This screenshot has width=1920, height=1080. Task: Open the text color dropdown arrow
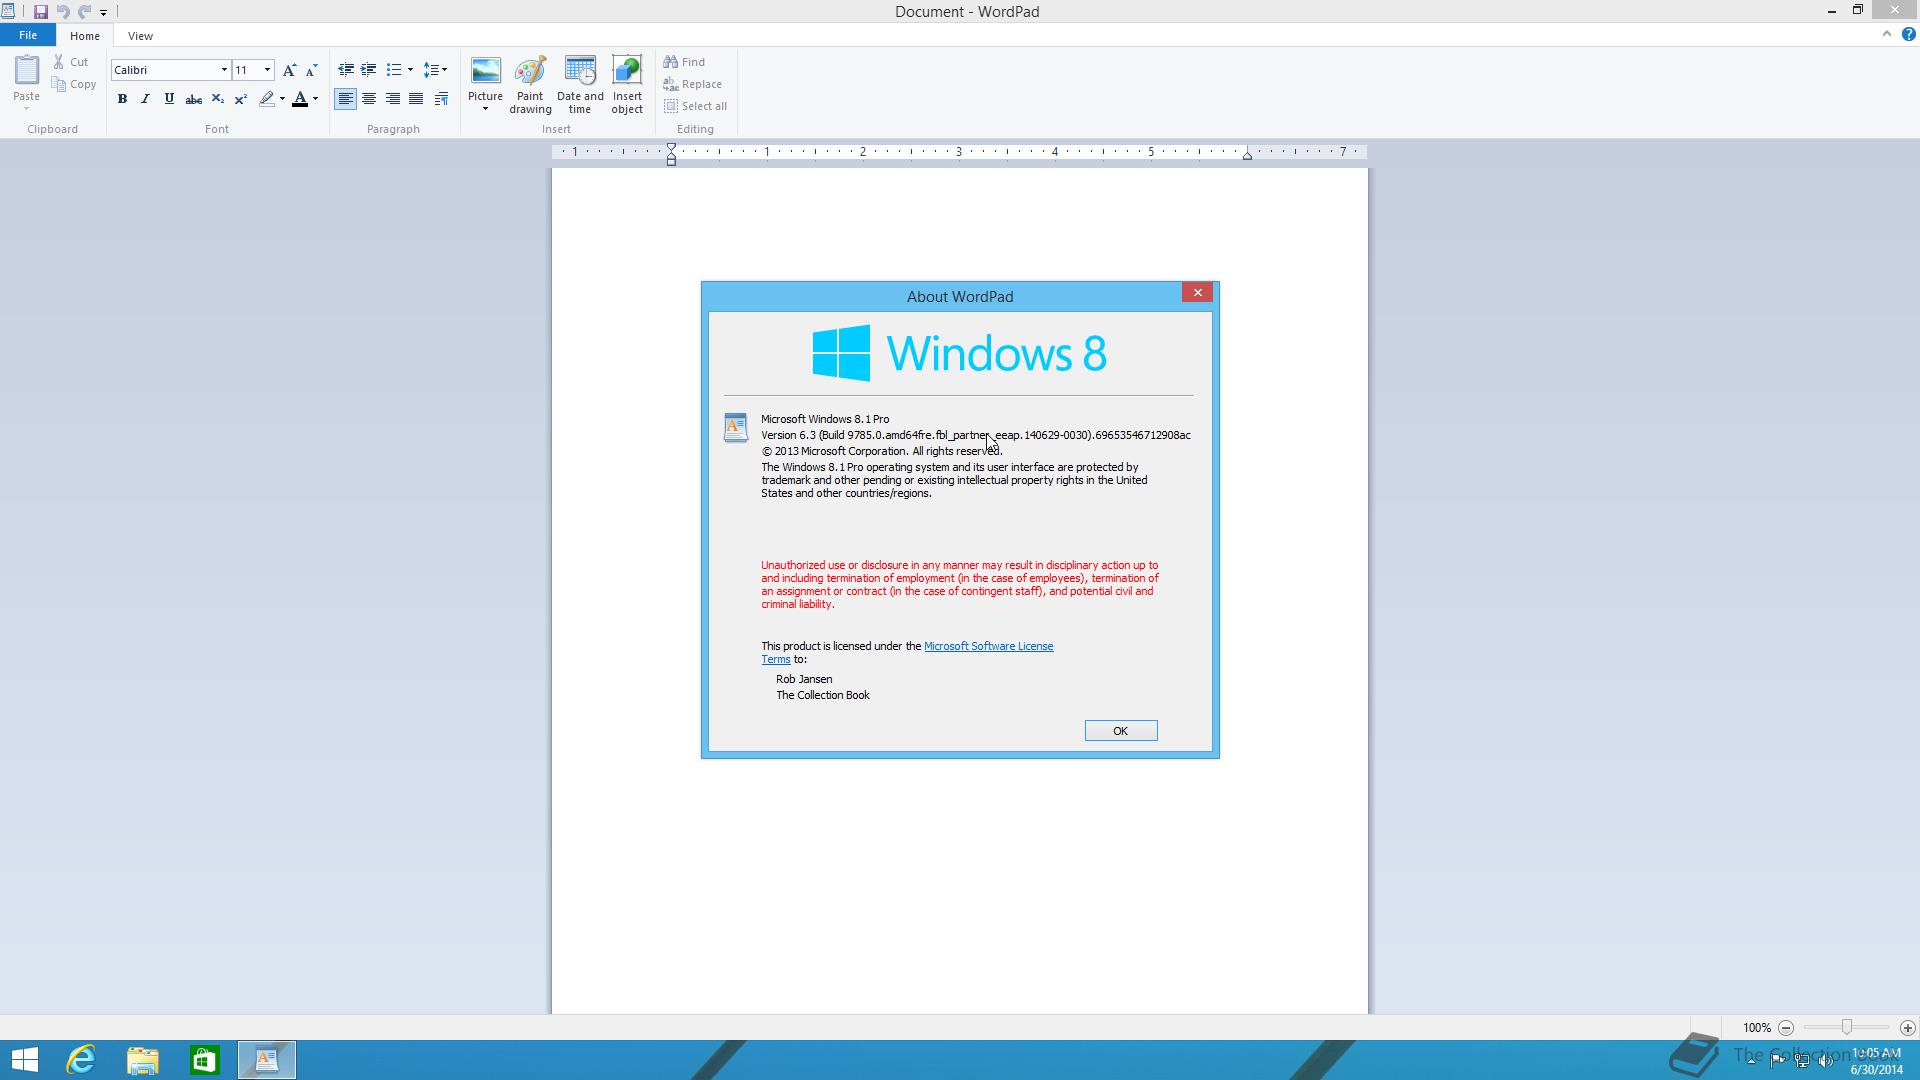click(315, 99)
